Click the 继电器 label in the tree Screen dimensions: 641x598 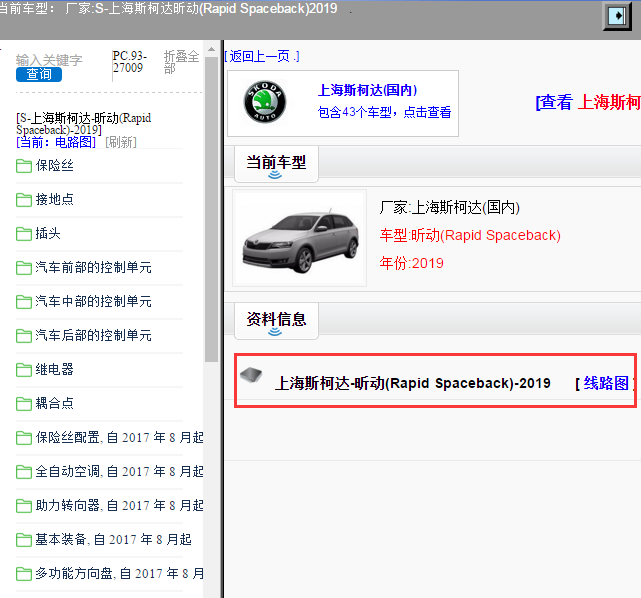(x=54, y=369)
